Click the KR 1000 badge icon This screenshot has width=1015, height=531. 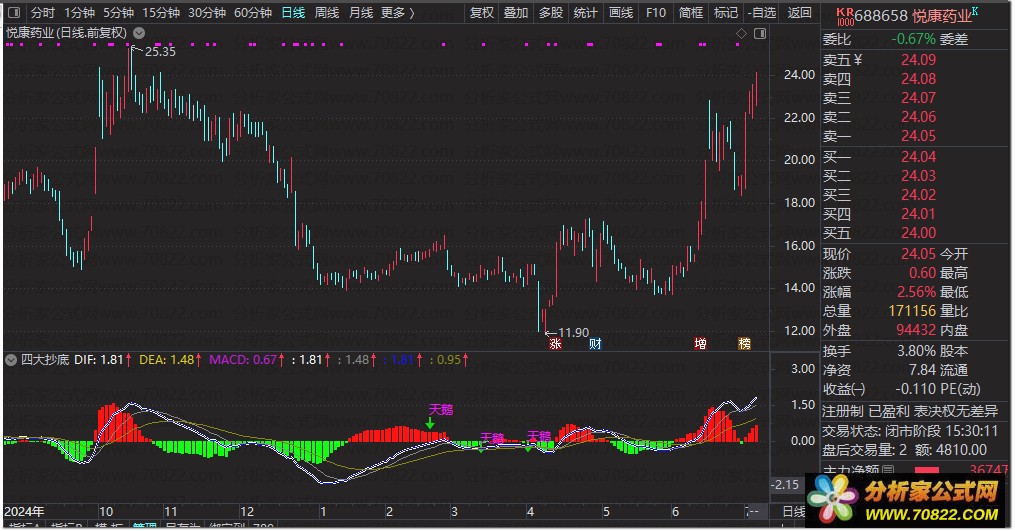pyautogui.click(x=844, y=16)
